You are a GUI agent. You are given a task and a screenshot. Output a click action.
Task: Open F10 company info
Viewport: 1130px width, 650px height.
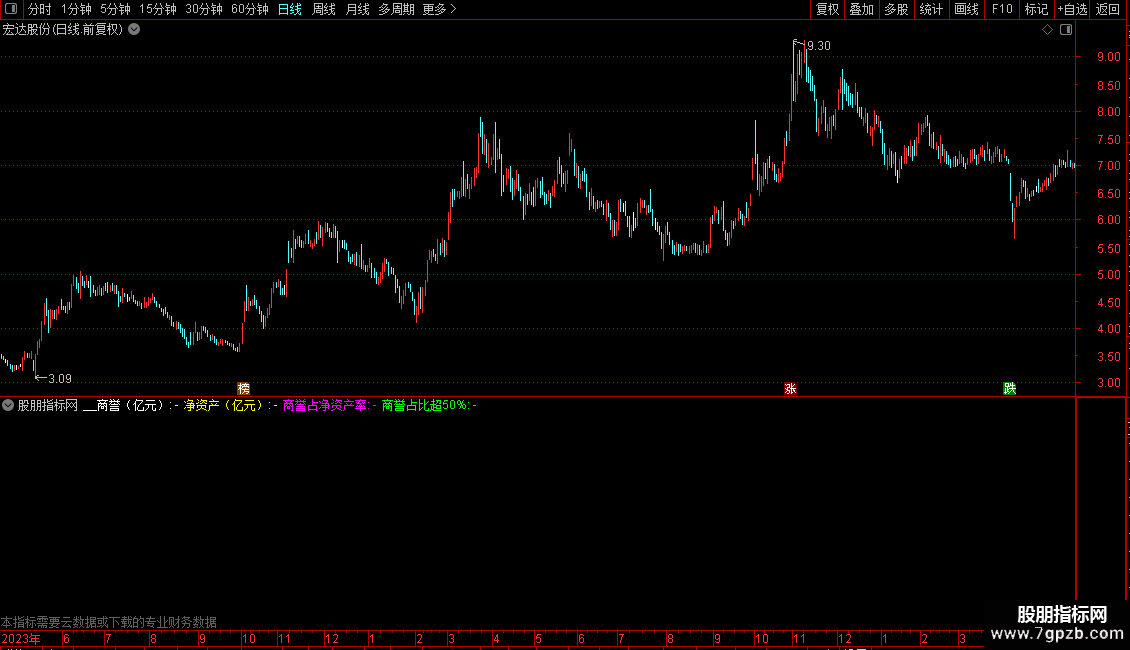pyautogui.click(x=1002, y=9)
